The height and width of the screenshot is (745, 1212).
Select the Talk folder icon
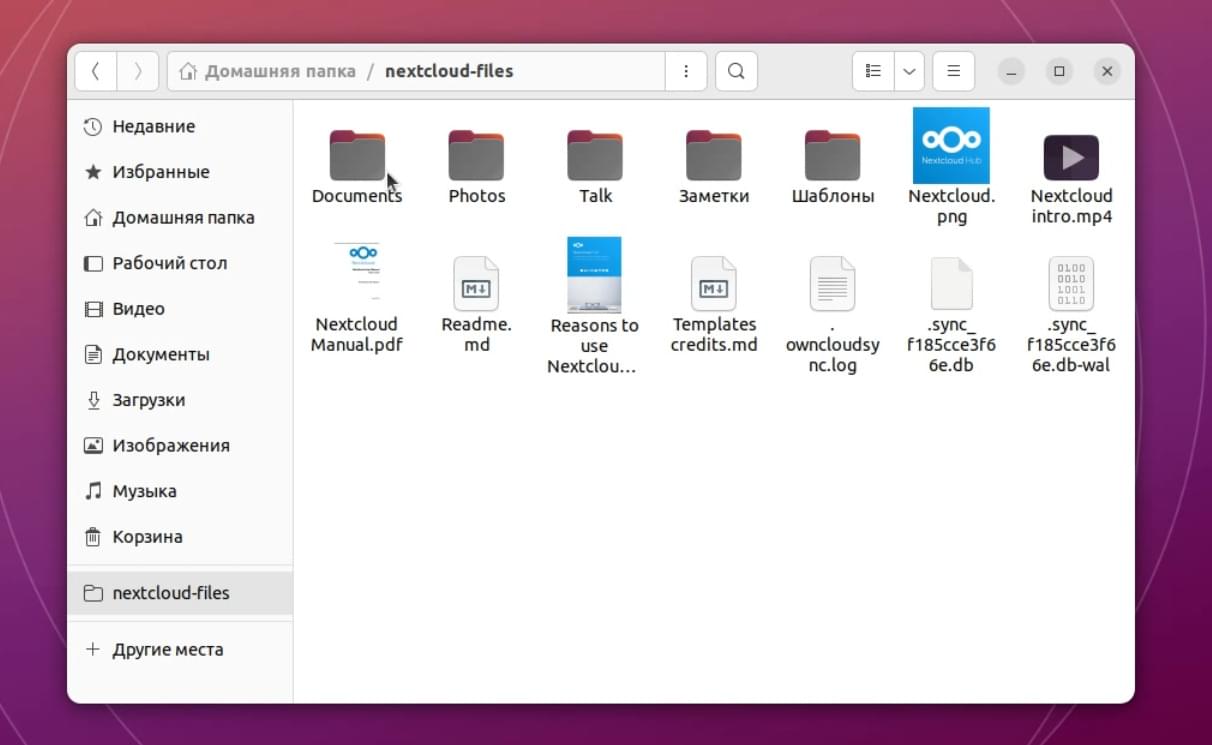pos(595,156)
